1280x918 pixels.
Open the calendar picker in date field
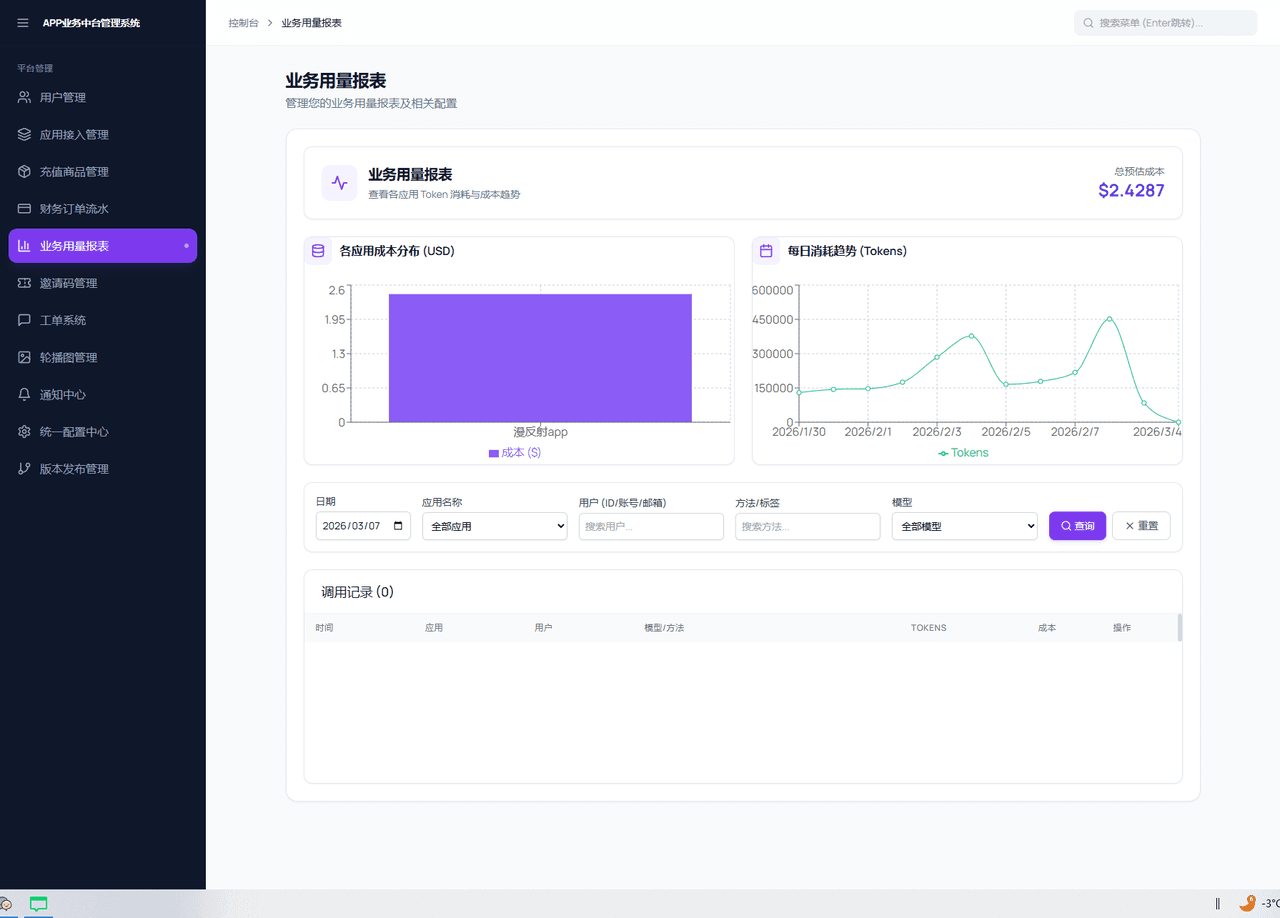(x=399, y=526)
